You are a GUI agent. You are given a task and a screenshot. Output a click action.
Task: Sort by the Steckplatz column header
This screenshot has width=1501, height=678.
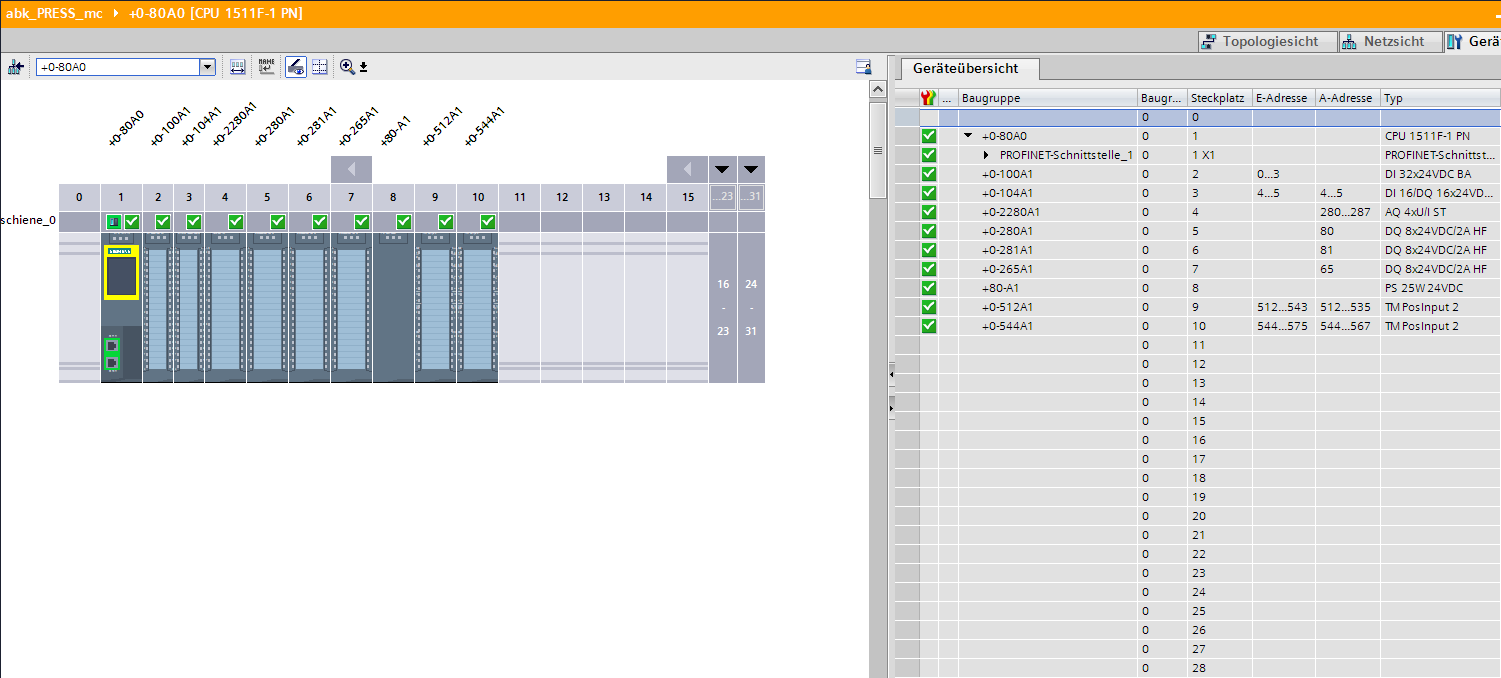(x=1218, y=98)
